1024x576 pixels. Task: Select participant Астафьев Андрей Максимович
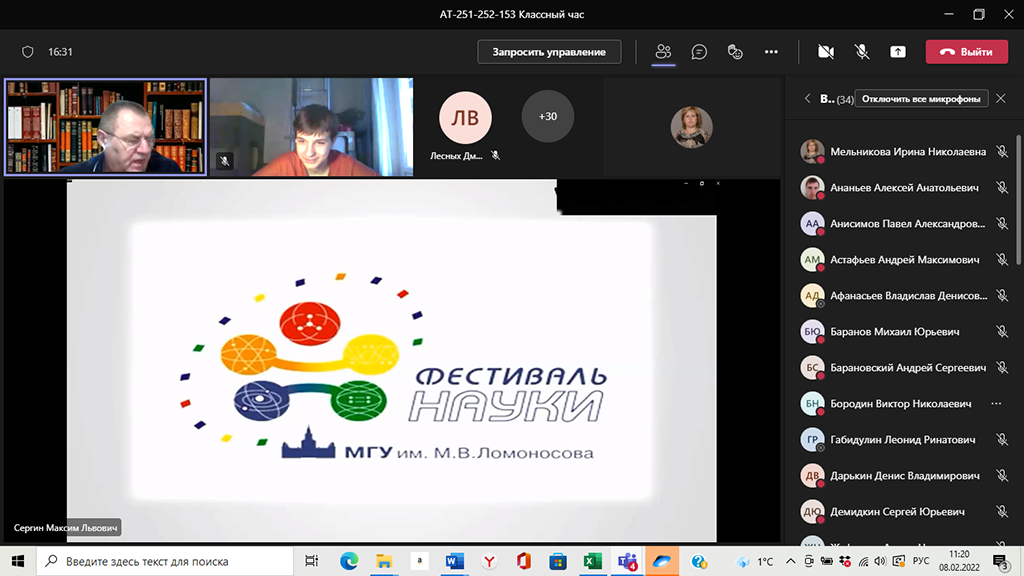tap(904, 259)
